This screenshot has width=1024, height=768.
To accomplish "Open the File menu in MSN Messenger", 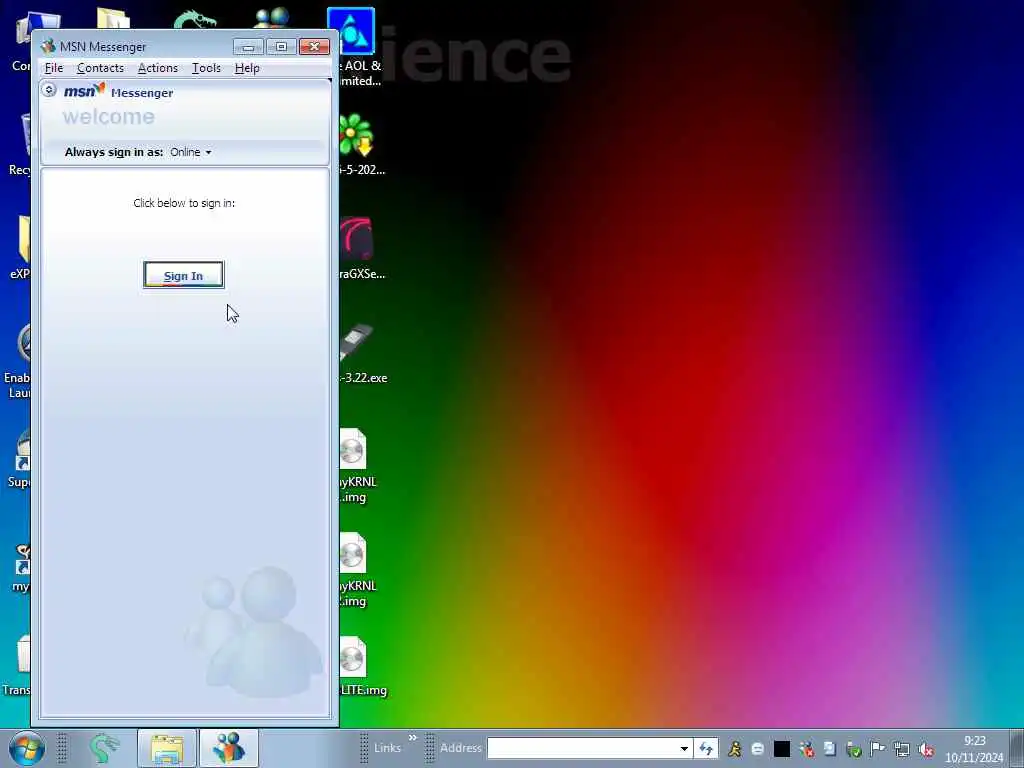I will click(54, 68).
